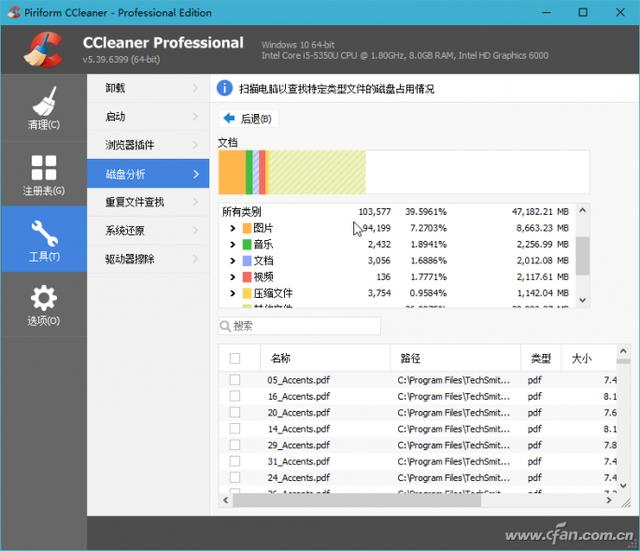Click the chevron beside 磁盘分析
640x551 pixels.
(196, 174)
